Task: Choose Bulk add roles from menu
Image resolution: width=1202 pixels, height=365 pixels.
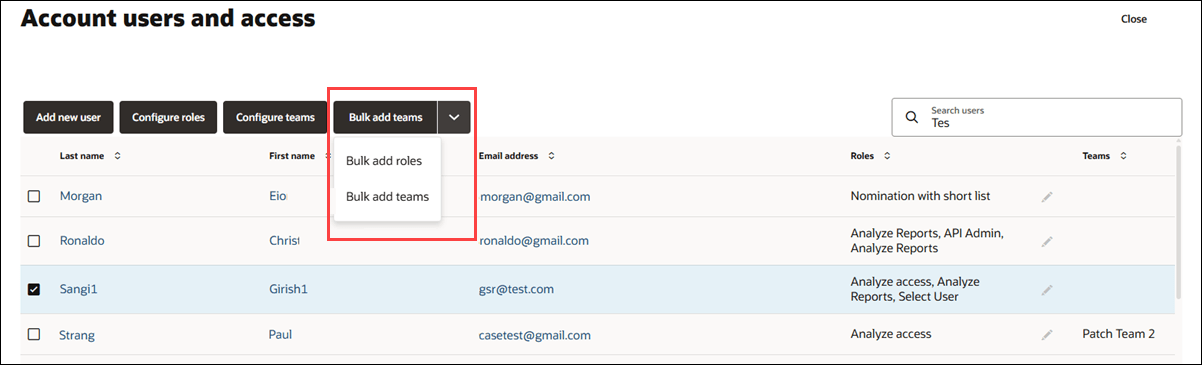Action: click(x=384, y=161)
